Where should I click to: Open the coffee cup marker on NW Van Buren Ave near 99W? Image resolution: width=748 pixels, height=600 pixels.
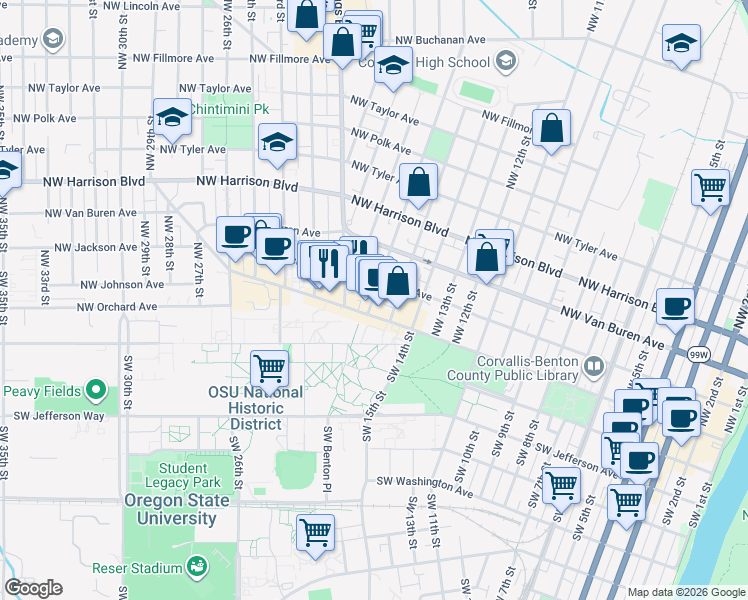[675, 308]
